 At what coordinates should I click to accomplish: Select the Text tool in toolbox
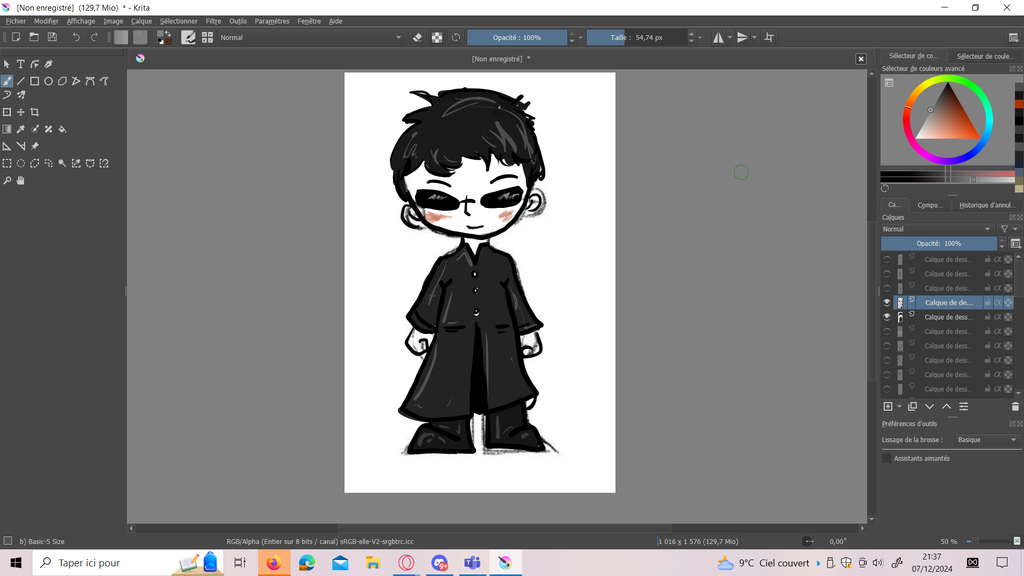tap(20, 64)
